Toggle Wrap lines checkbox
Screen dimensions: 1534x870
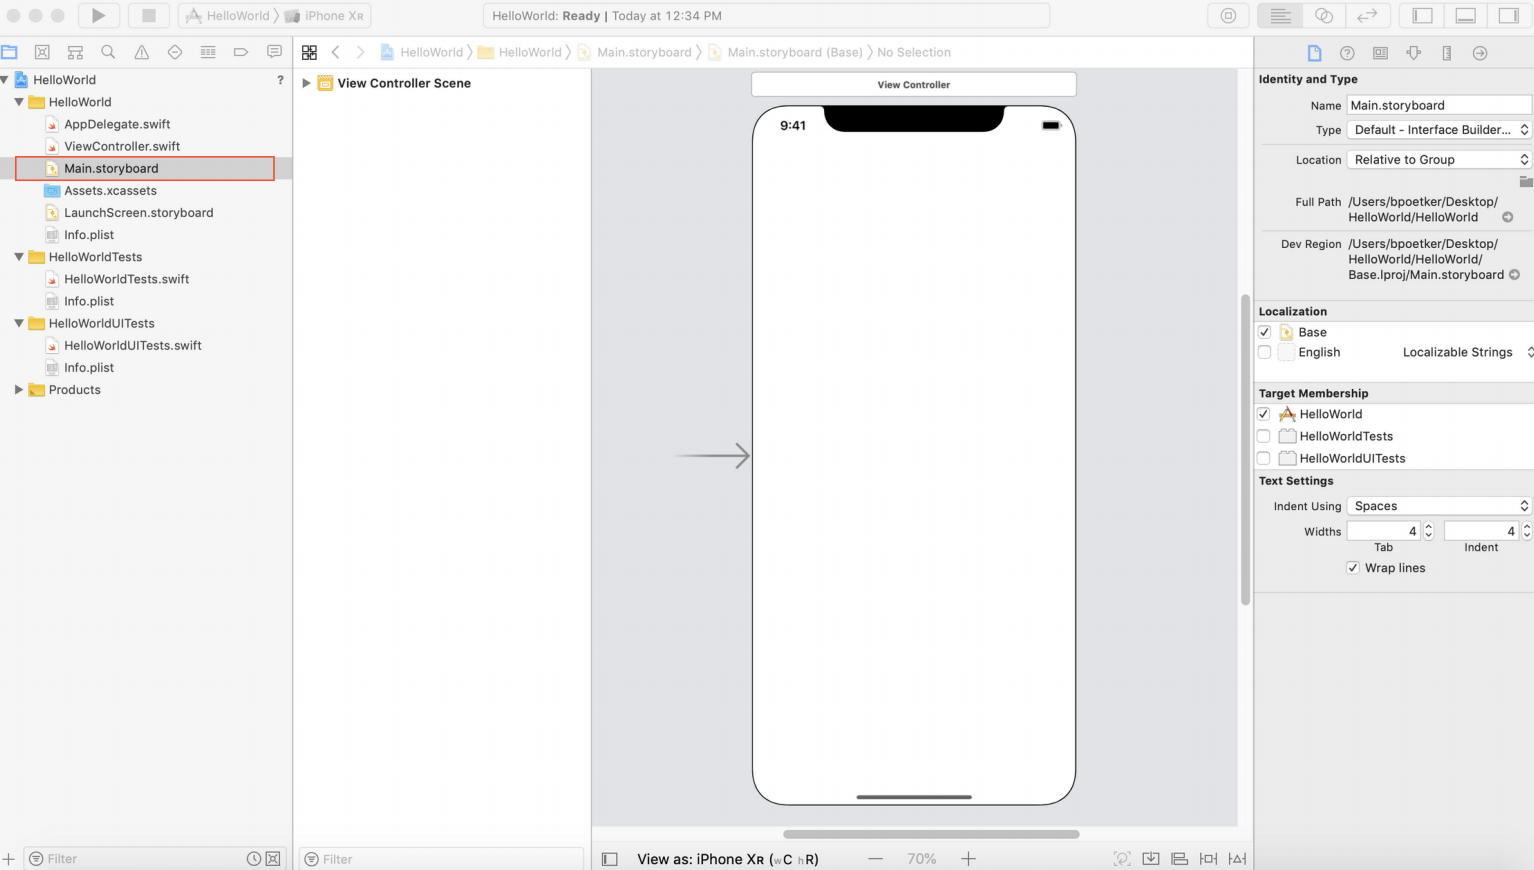pos(1353,568)
